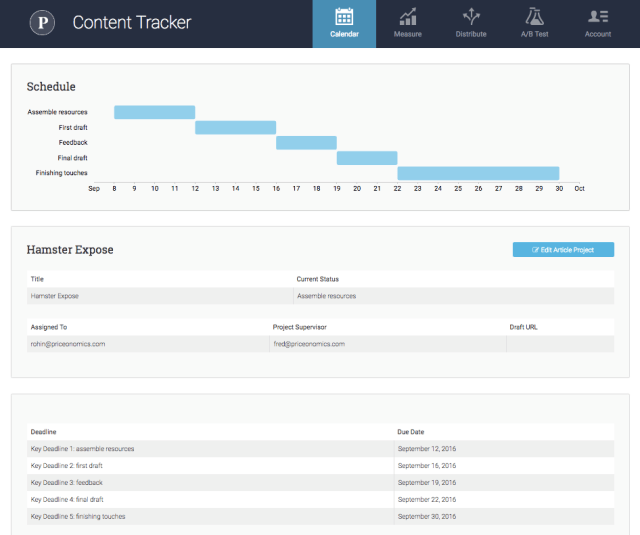Viewport: 640px width, 535px height.
Task: Click the Final draft schedule bar
Action: [x=367, y=157]
